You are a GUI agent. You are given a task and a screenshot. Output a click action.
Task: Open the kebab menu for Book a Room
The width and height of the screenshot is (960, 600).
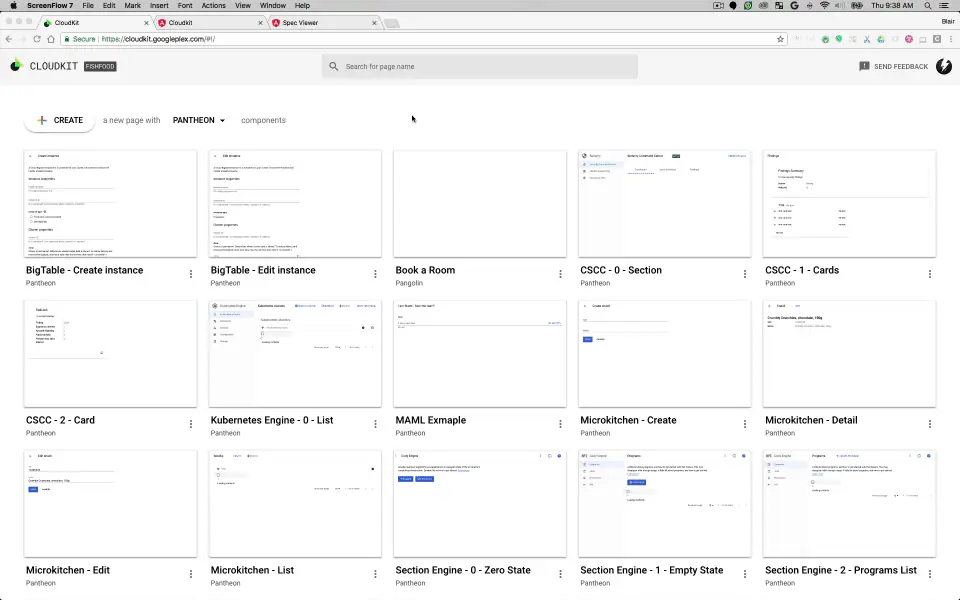click(560, 274)
